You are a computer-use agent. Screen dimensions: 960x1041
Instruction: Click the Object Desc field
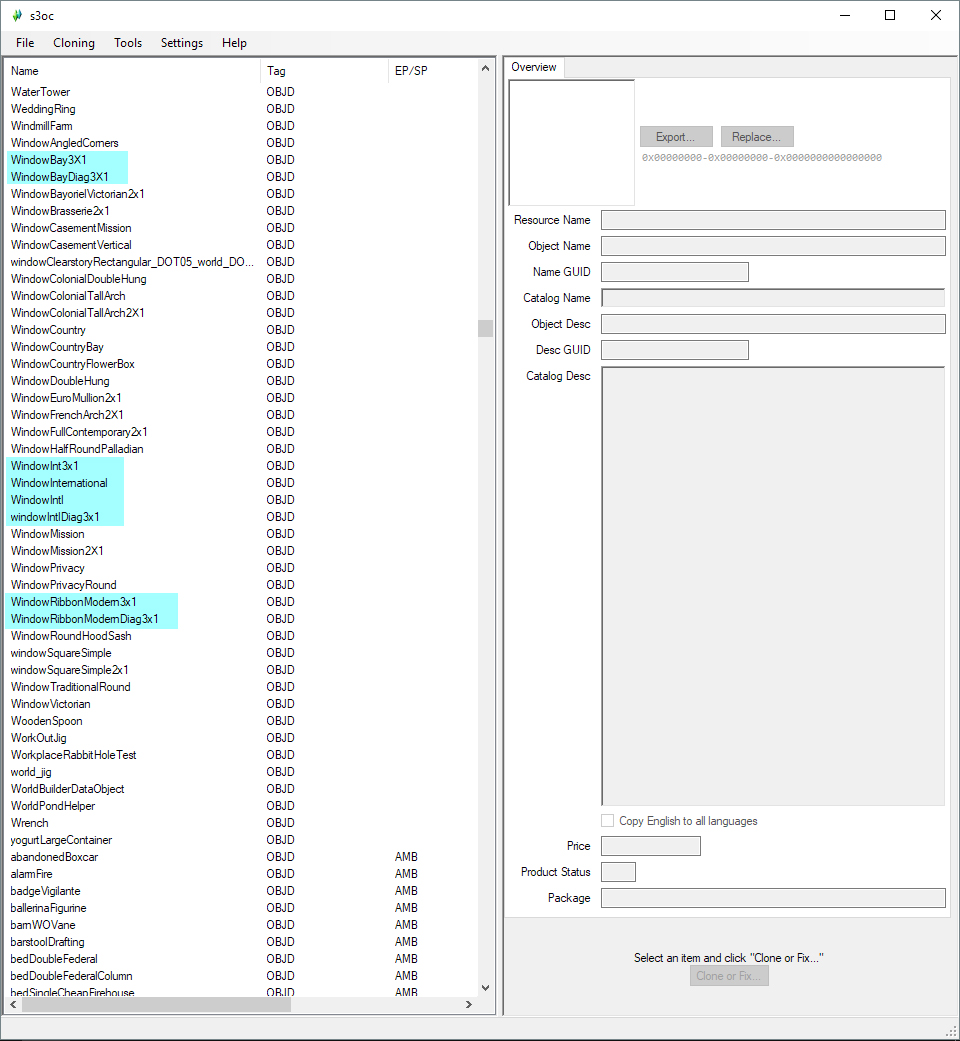pyautogui.click(x=773, y=324)
